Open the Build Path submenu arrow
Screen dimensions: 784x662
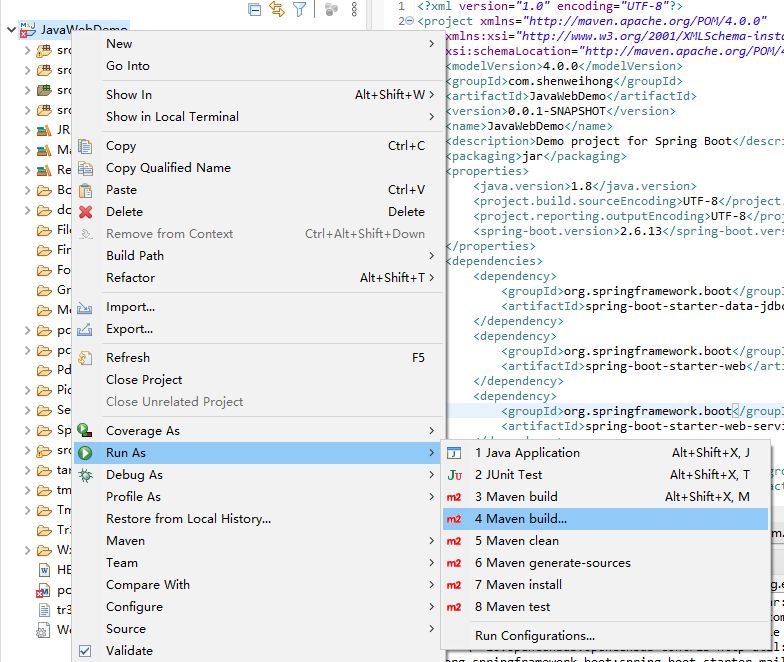point(432,256)
